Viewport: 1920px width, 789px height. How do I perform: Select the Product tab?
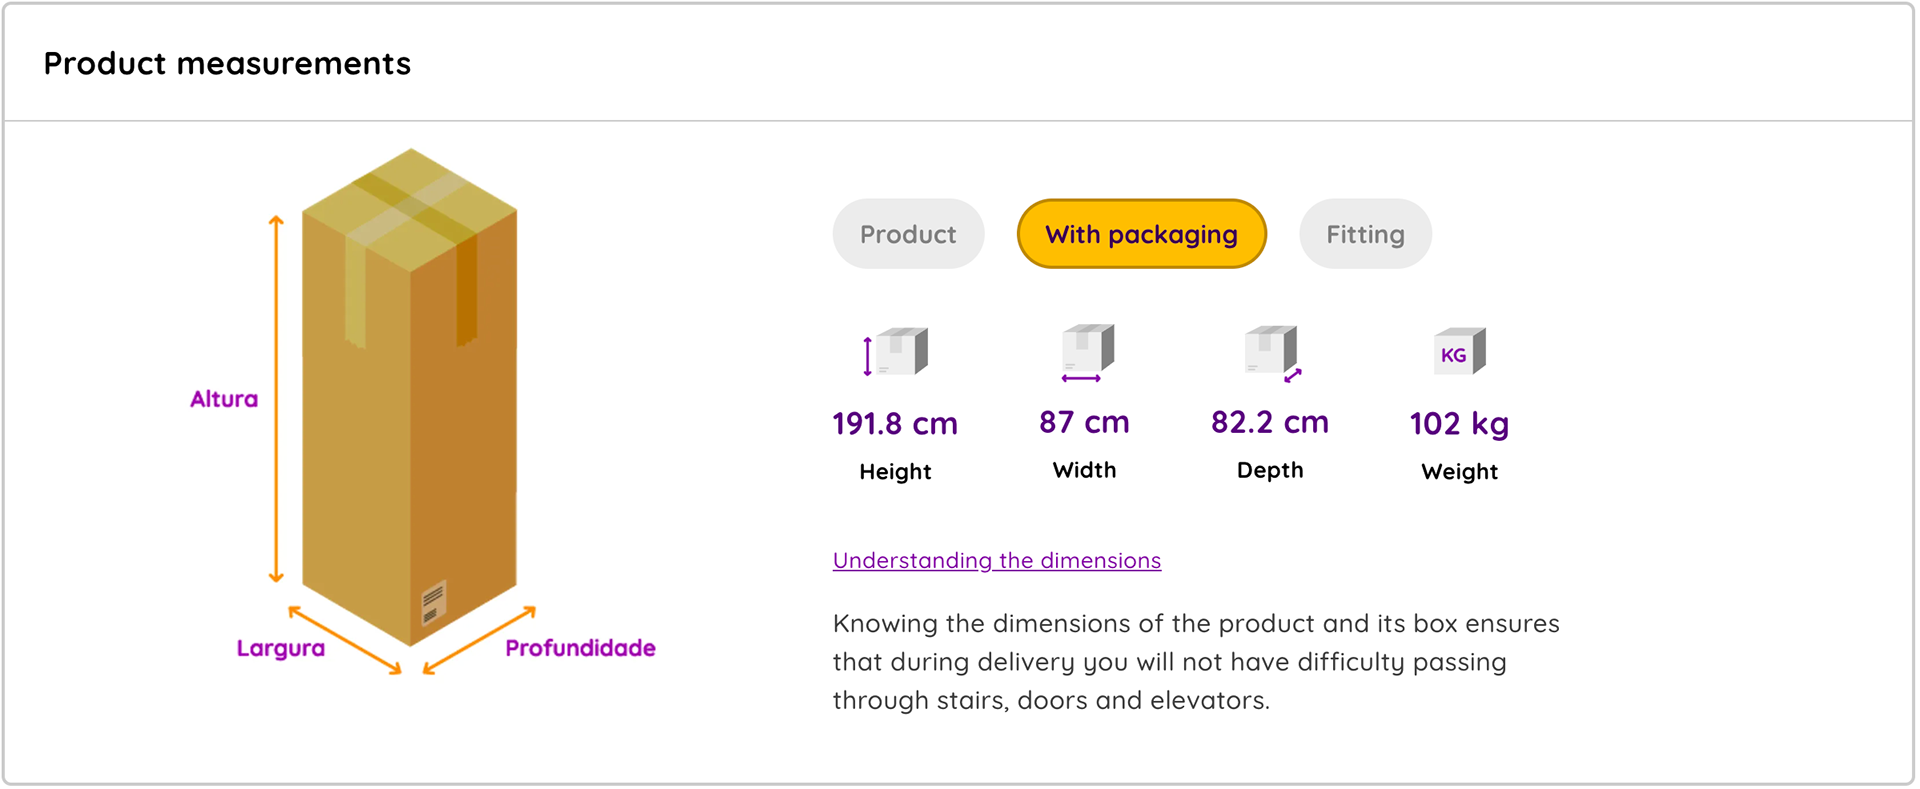click(x=908, y=234)
